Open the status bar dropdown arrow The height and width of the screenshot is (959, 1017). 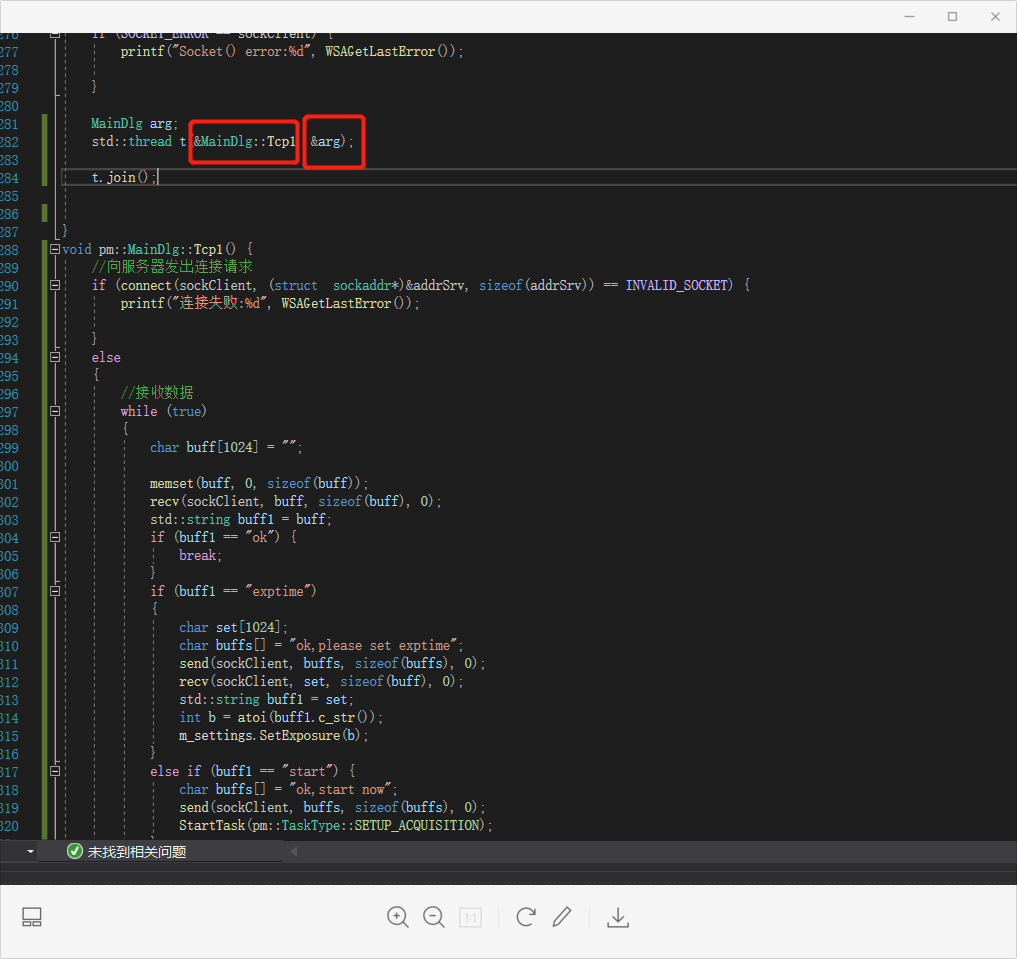coord(30,851)
